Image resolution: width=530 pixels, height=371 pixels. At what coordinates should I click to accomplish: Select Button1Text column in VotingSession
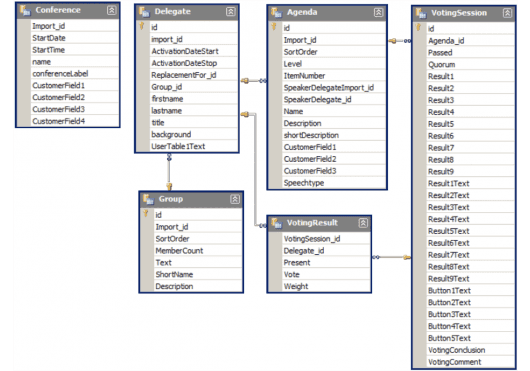click(x=471, y=291)
